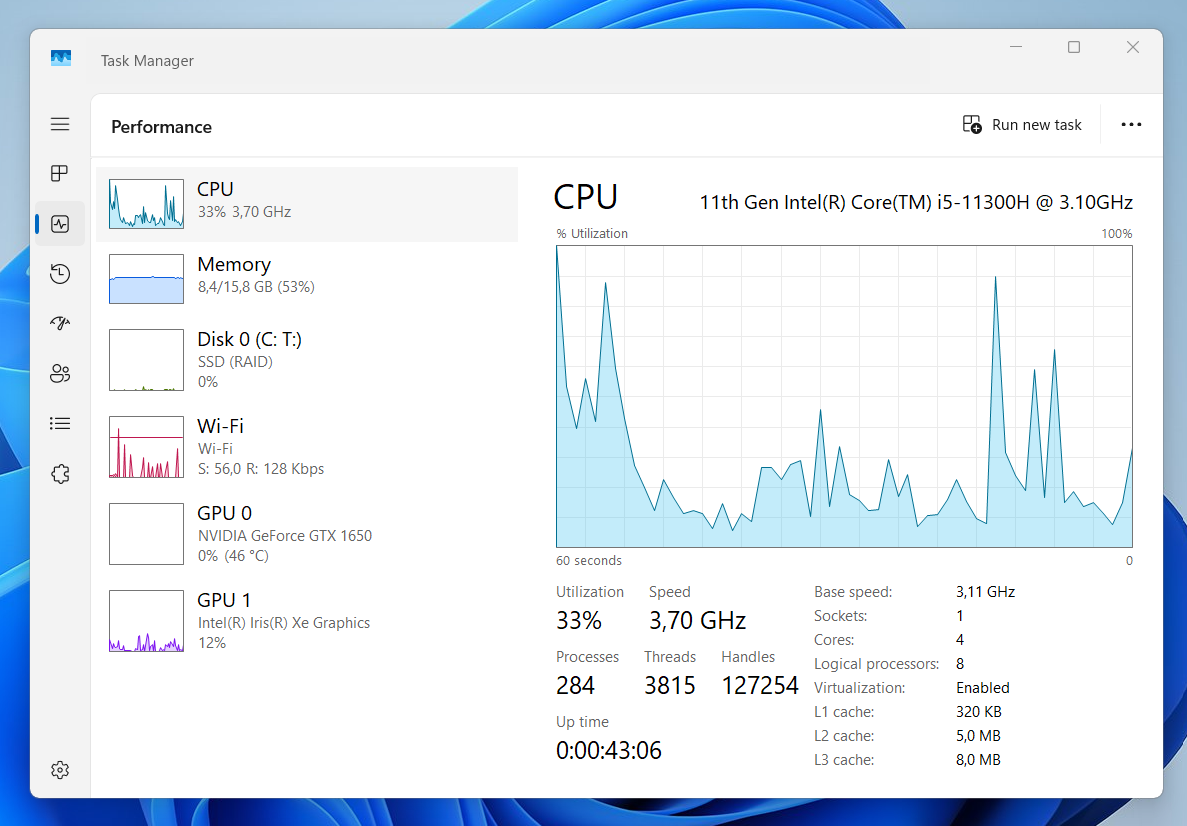Open the three-dots more options menu

point(1131,125)
